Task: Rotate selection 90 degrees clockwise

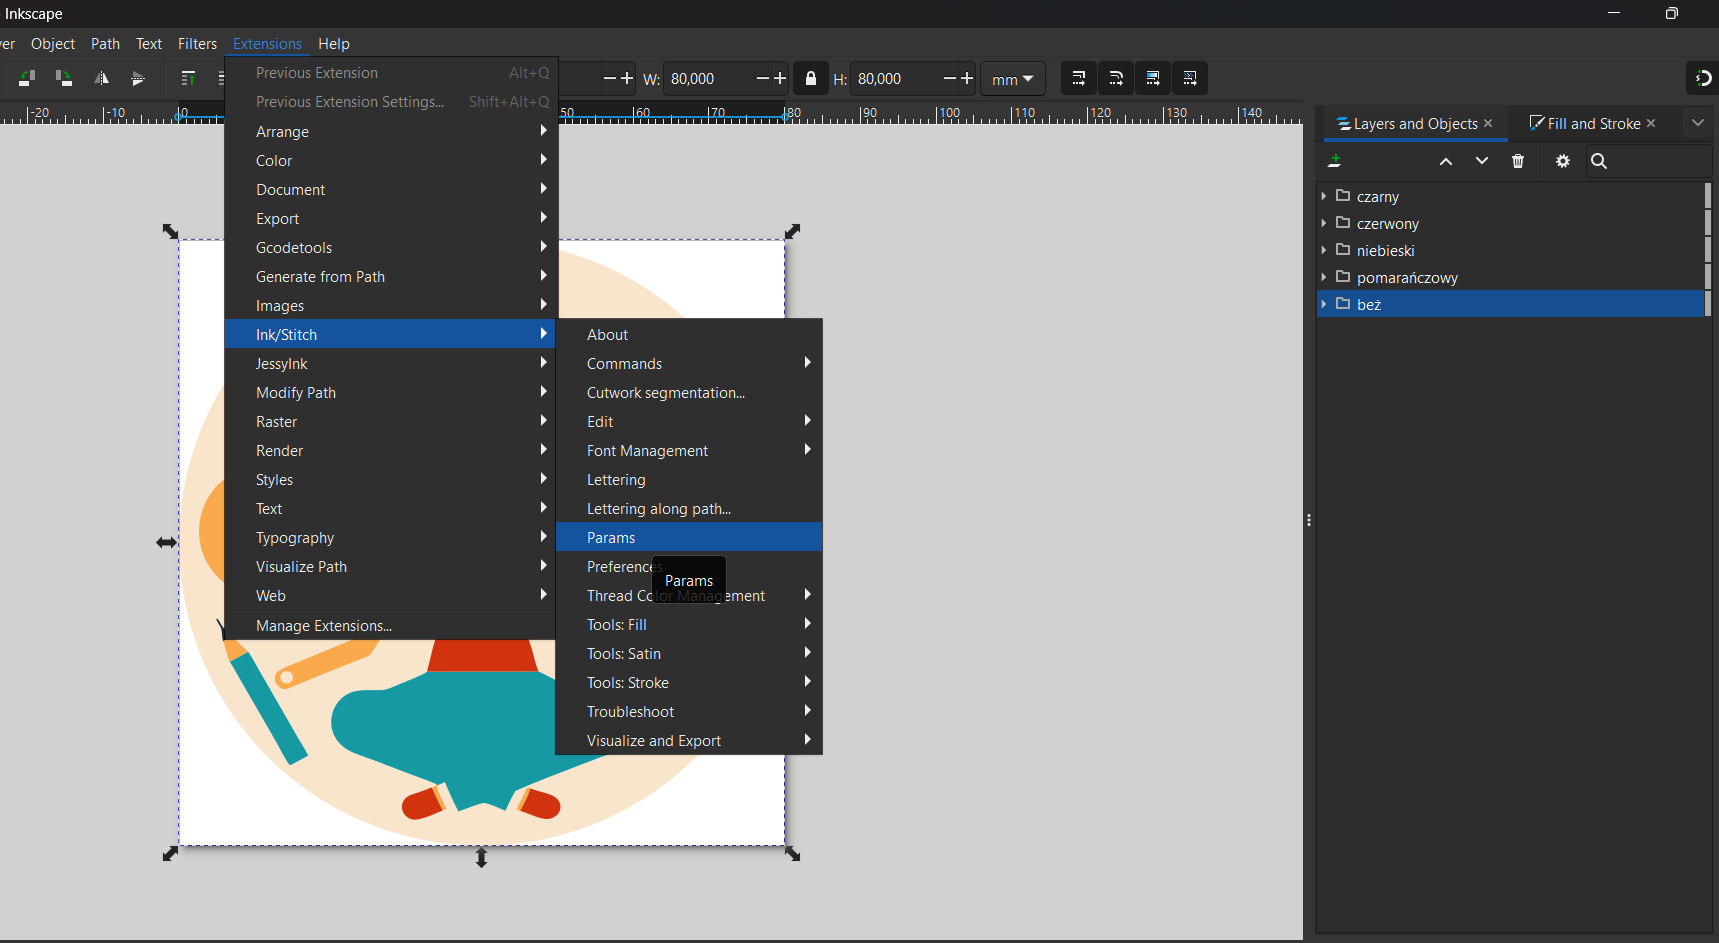Action: click(x=64, y=78)
